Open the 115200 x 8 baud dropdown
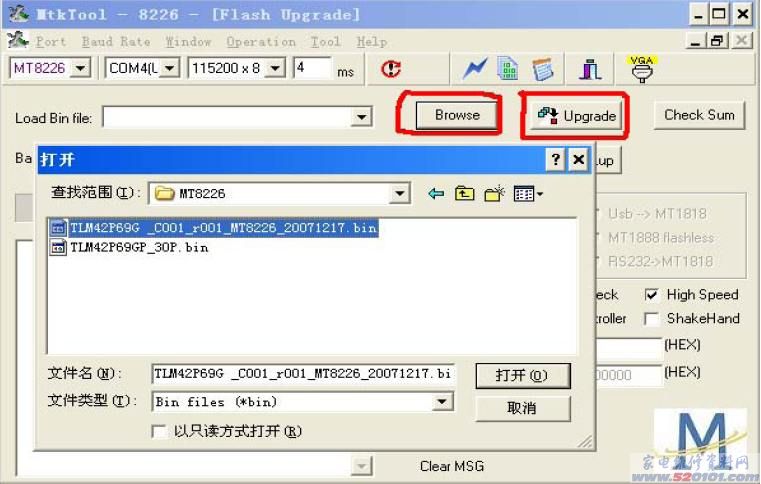The image size is (761, 484). click(275, 68)
